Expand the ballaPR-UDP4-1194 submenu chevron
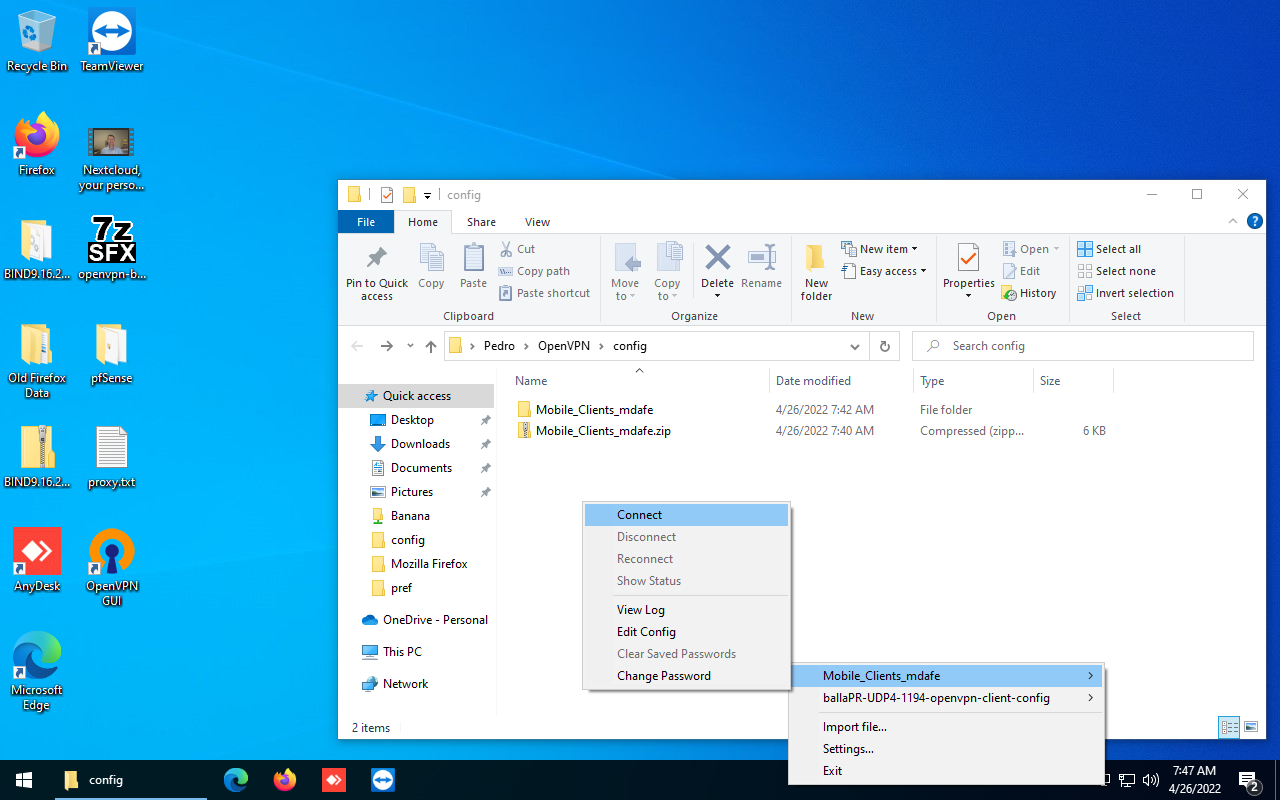 pos(1090,698)
